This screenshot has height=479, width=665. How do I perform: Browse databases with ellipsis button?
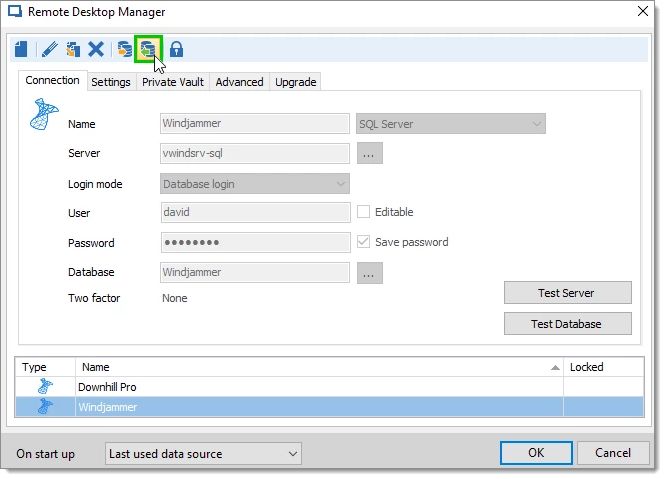point(369,272)
